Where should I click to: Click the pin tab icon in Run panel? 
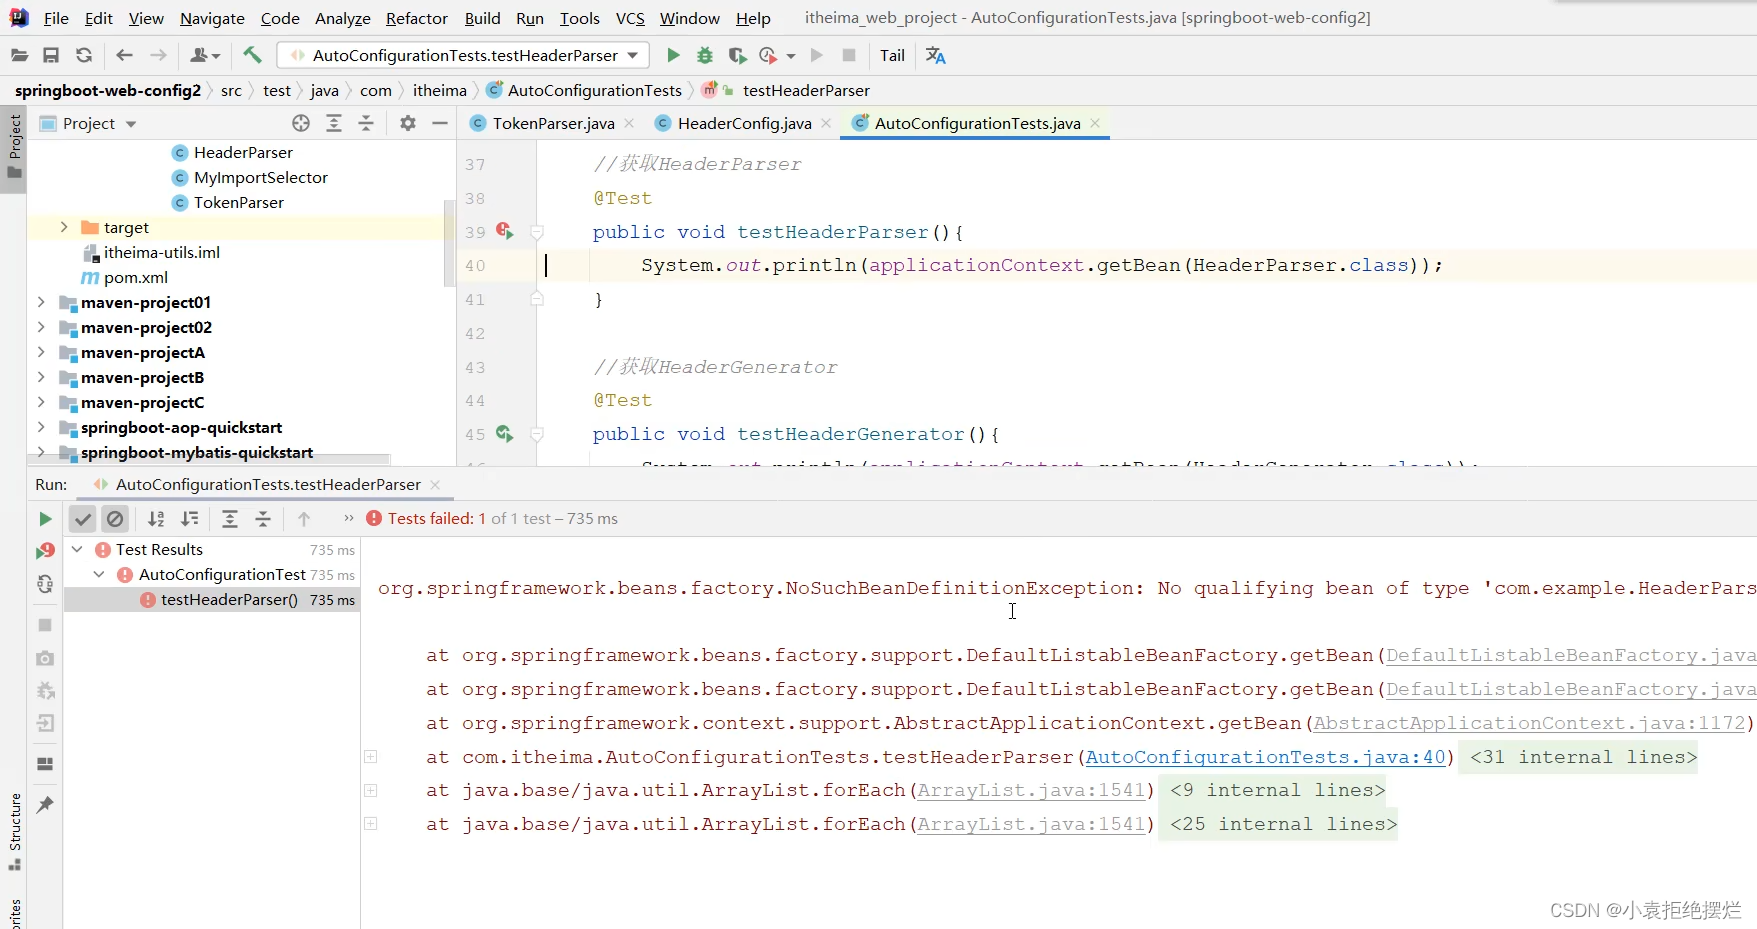[x=45, y=805]
